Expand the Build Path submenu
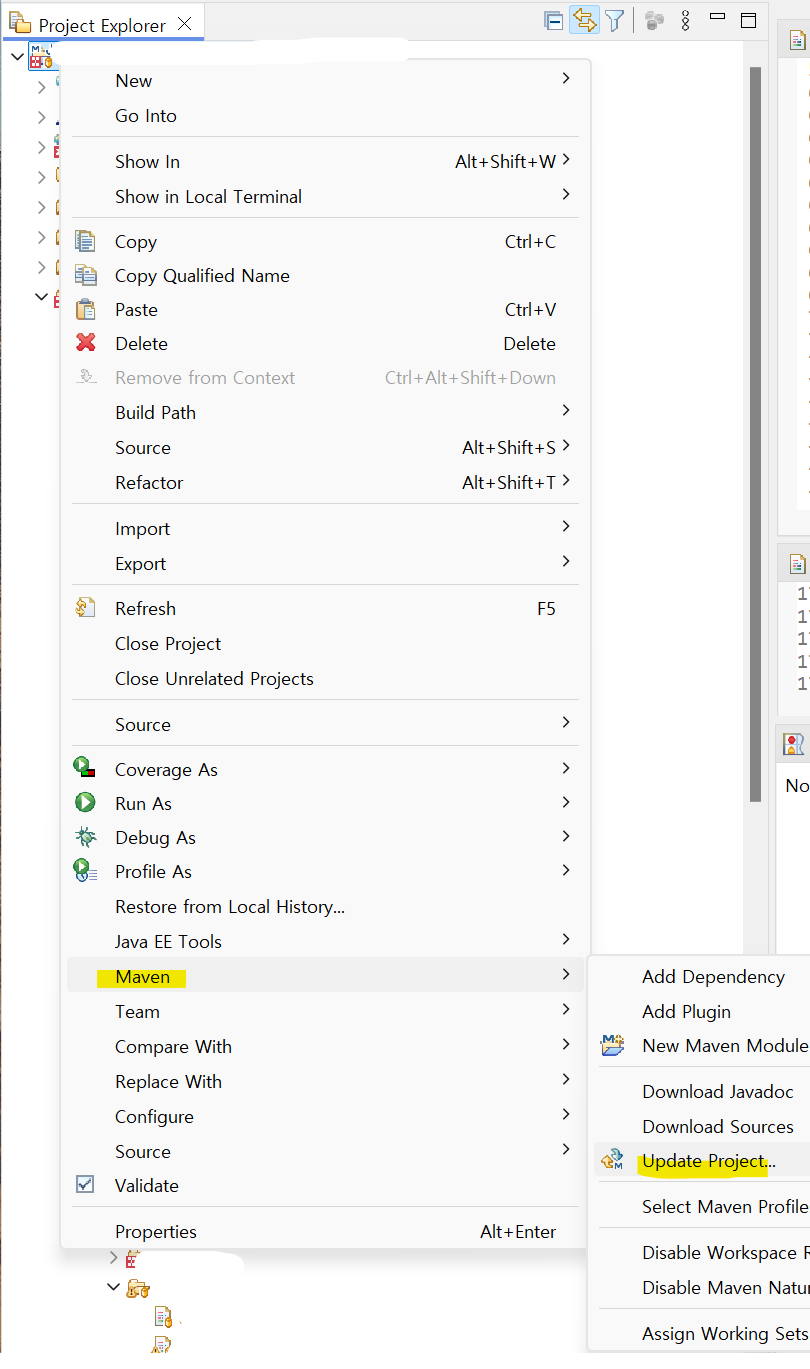The width and height of the screenshot is (810, 1369). pos(566,412)
